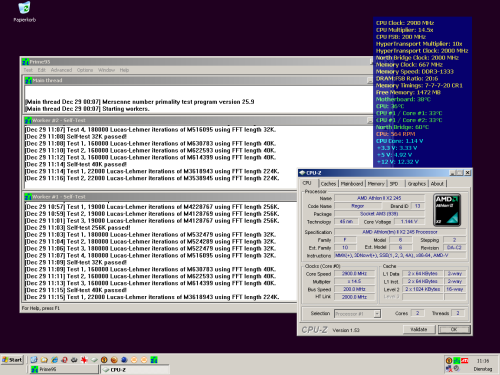Launch Prime95 from quick launch bar

[x=154, y=360]
